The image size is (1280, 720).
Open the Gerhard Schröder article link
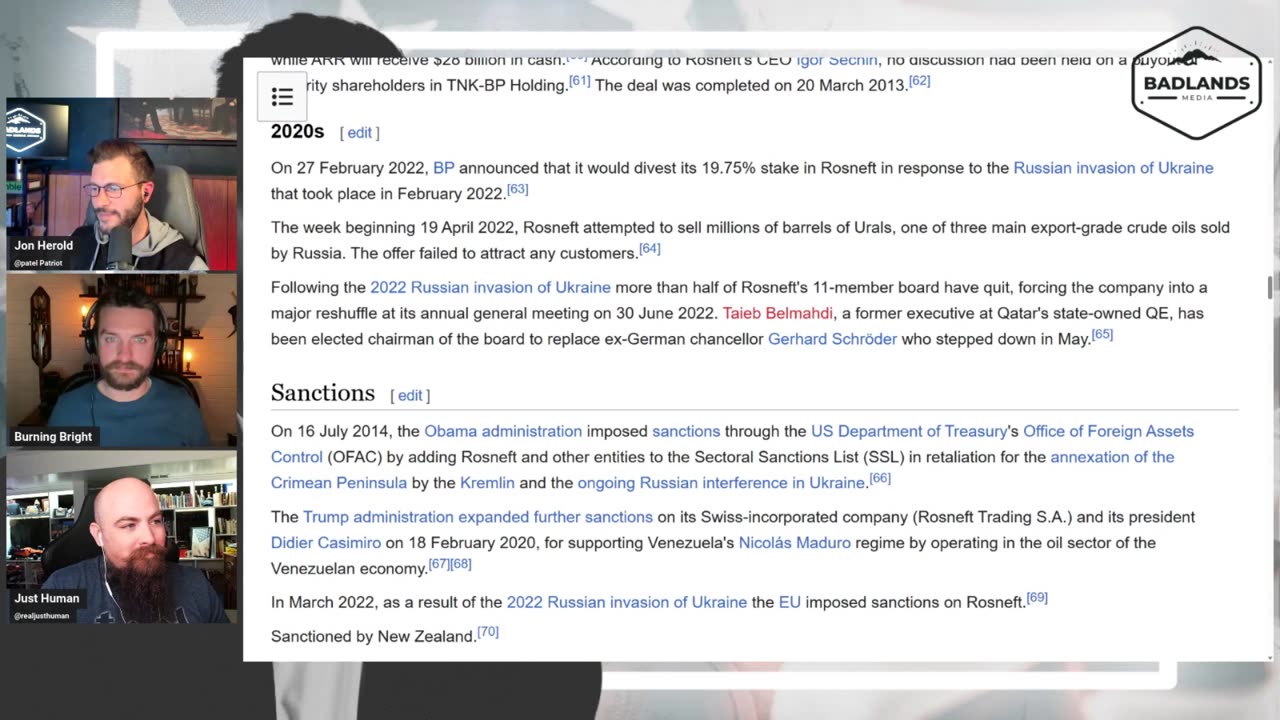pyautogui.click(x=832, y=339)
